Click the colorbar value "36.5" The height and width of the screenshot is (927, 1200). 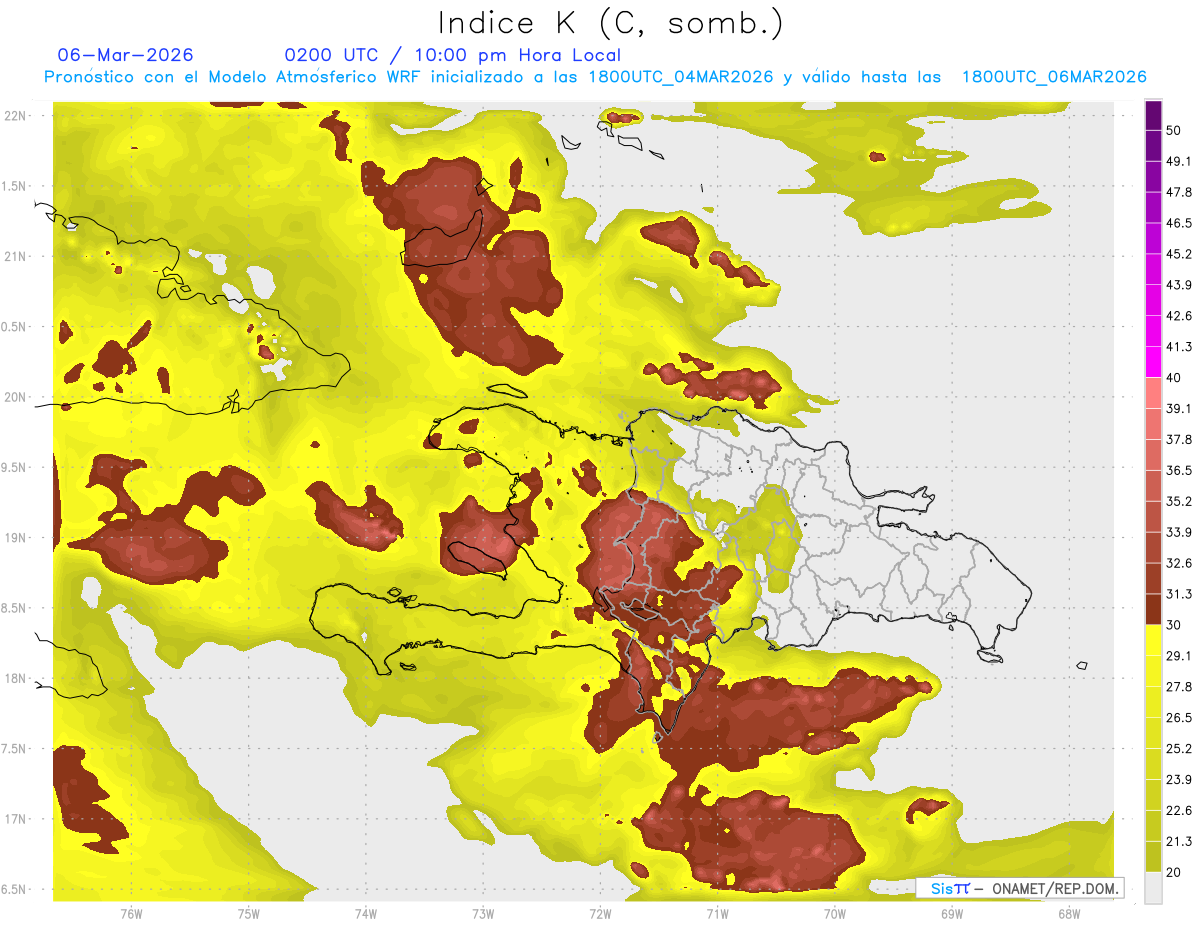pos(1179,470)
